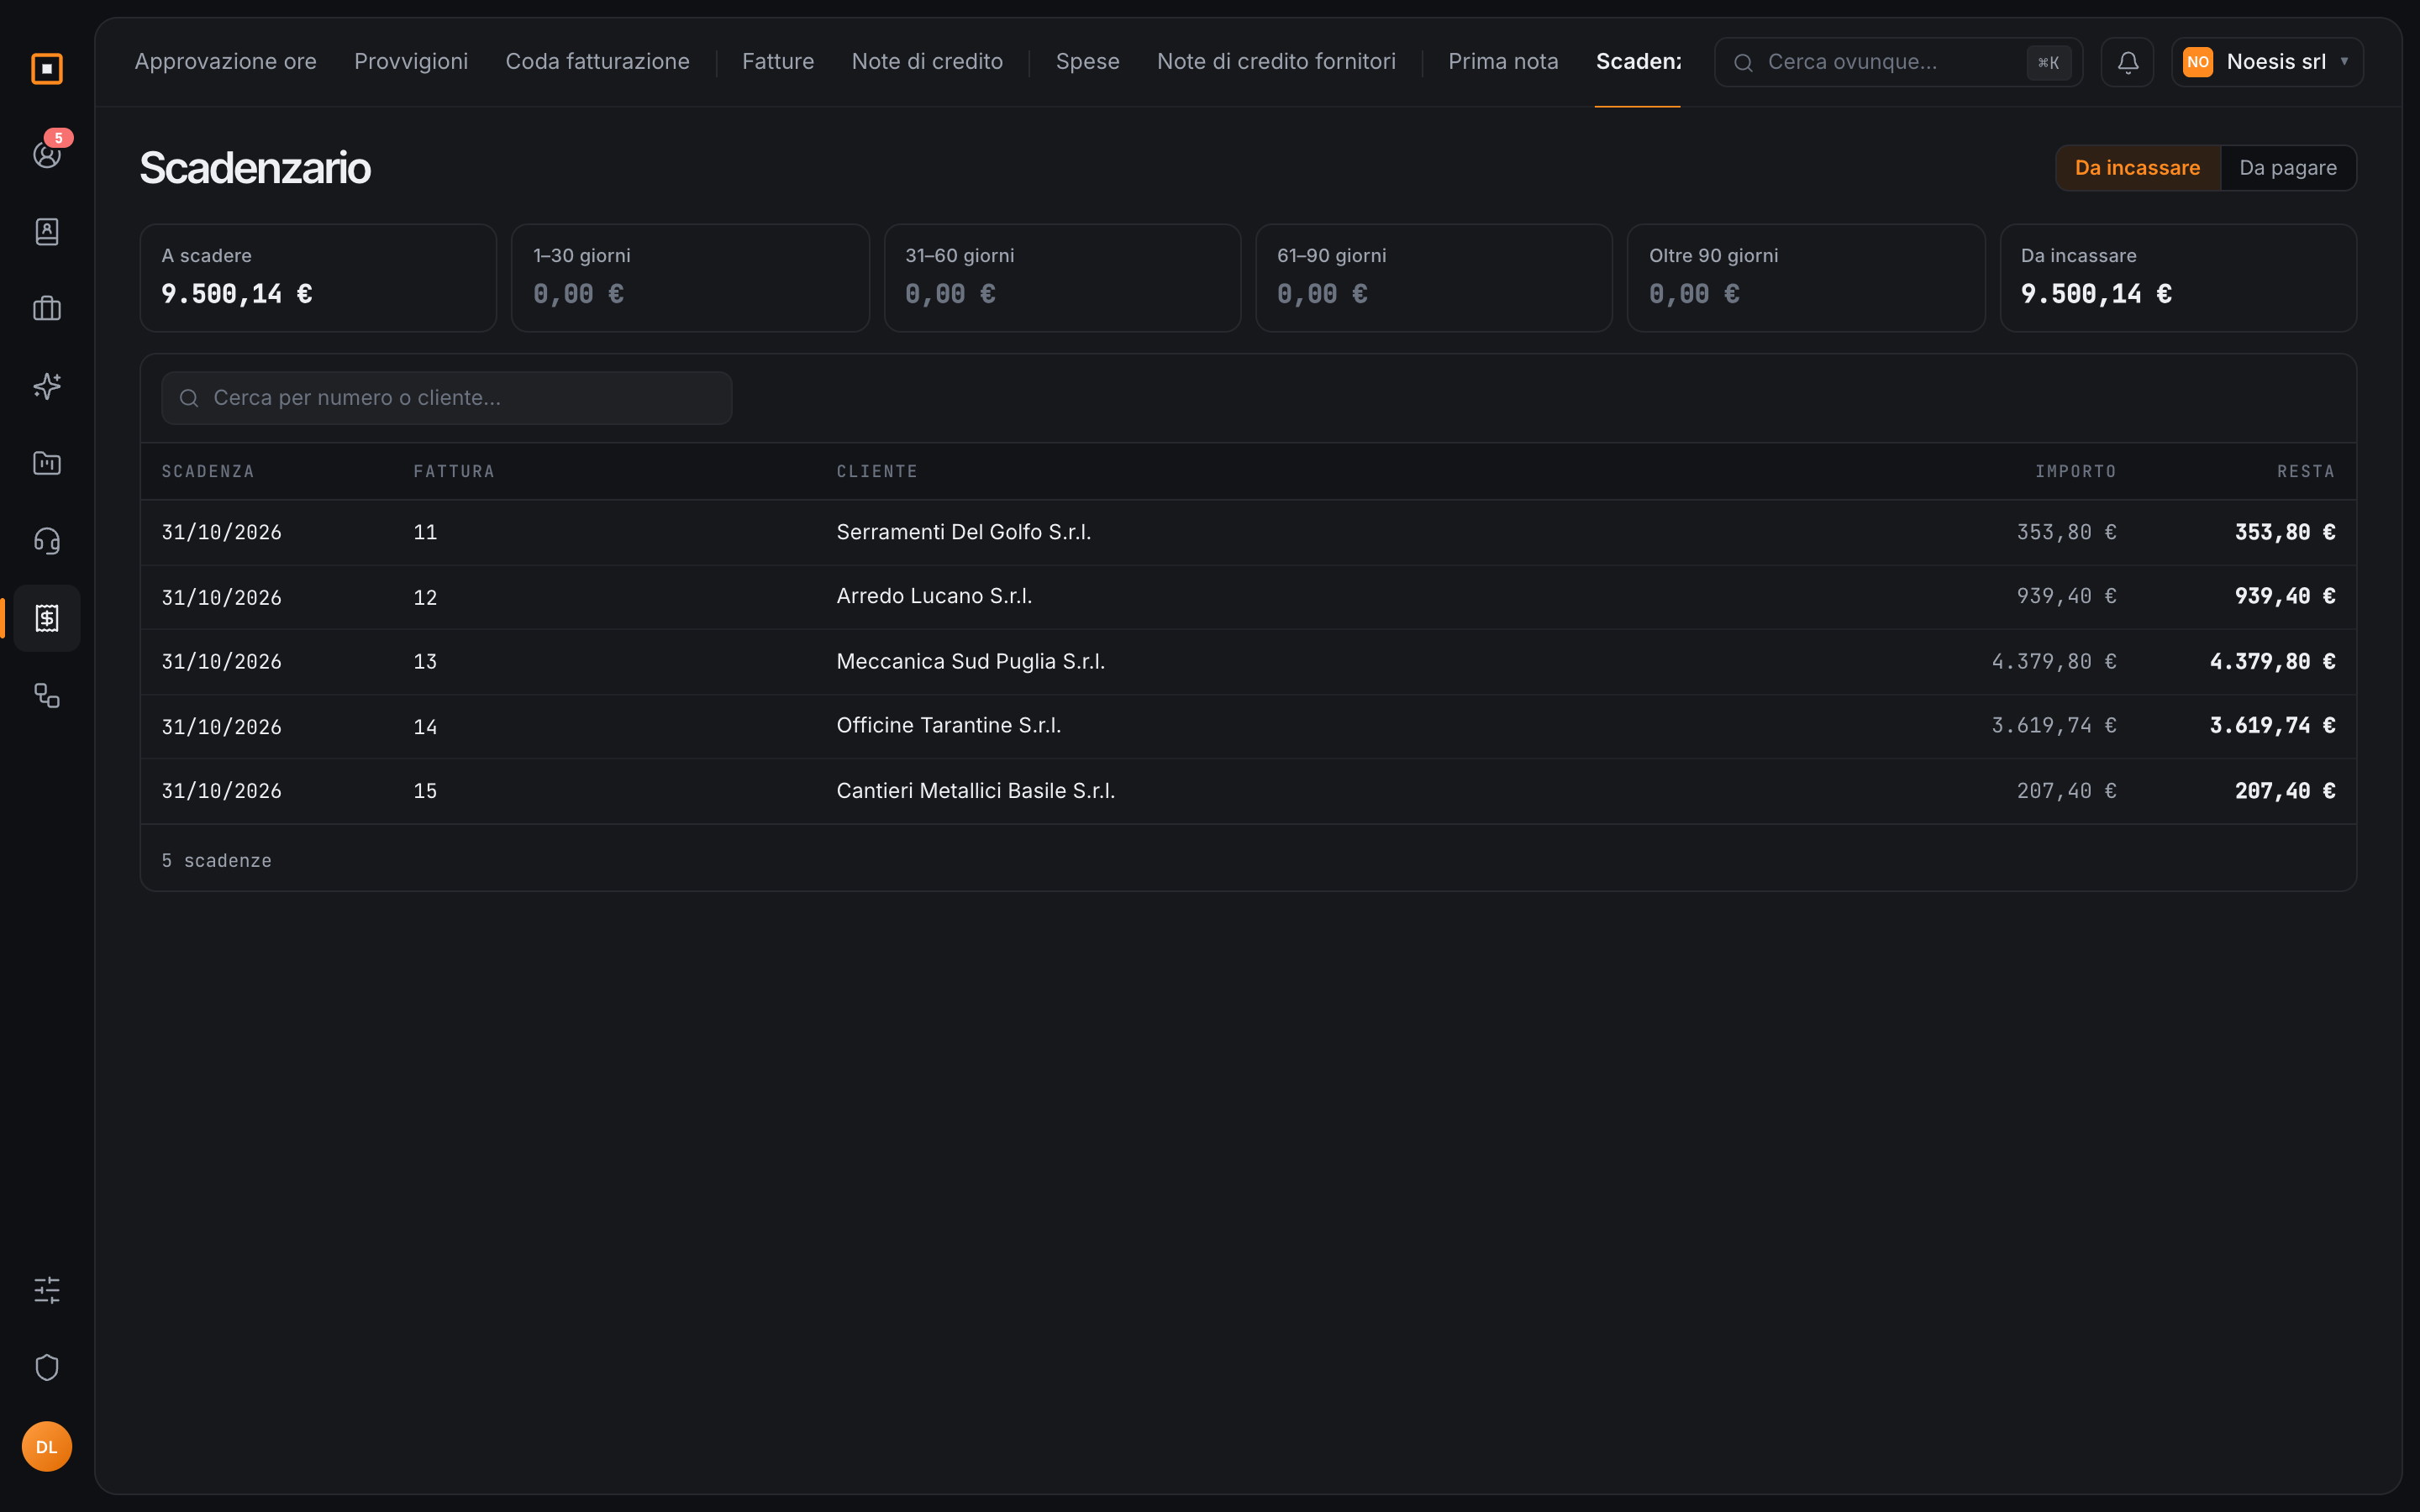Go to the Note di credito fornitori tab
The width and height of the screenshot is (2420, 1512).
[1276, 62]
